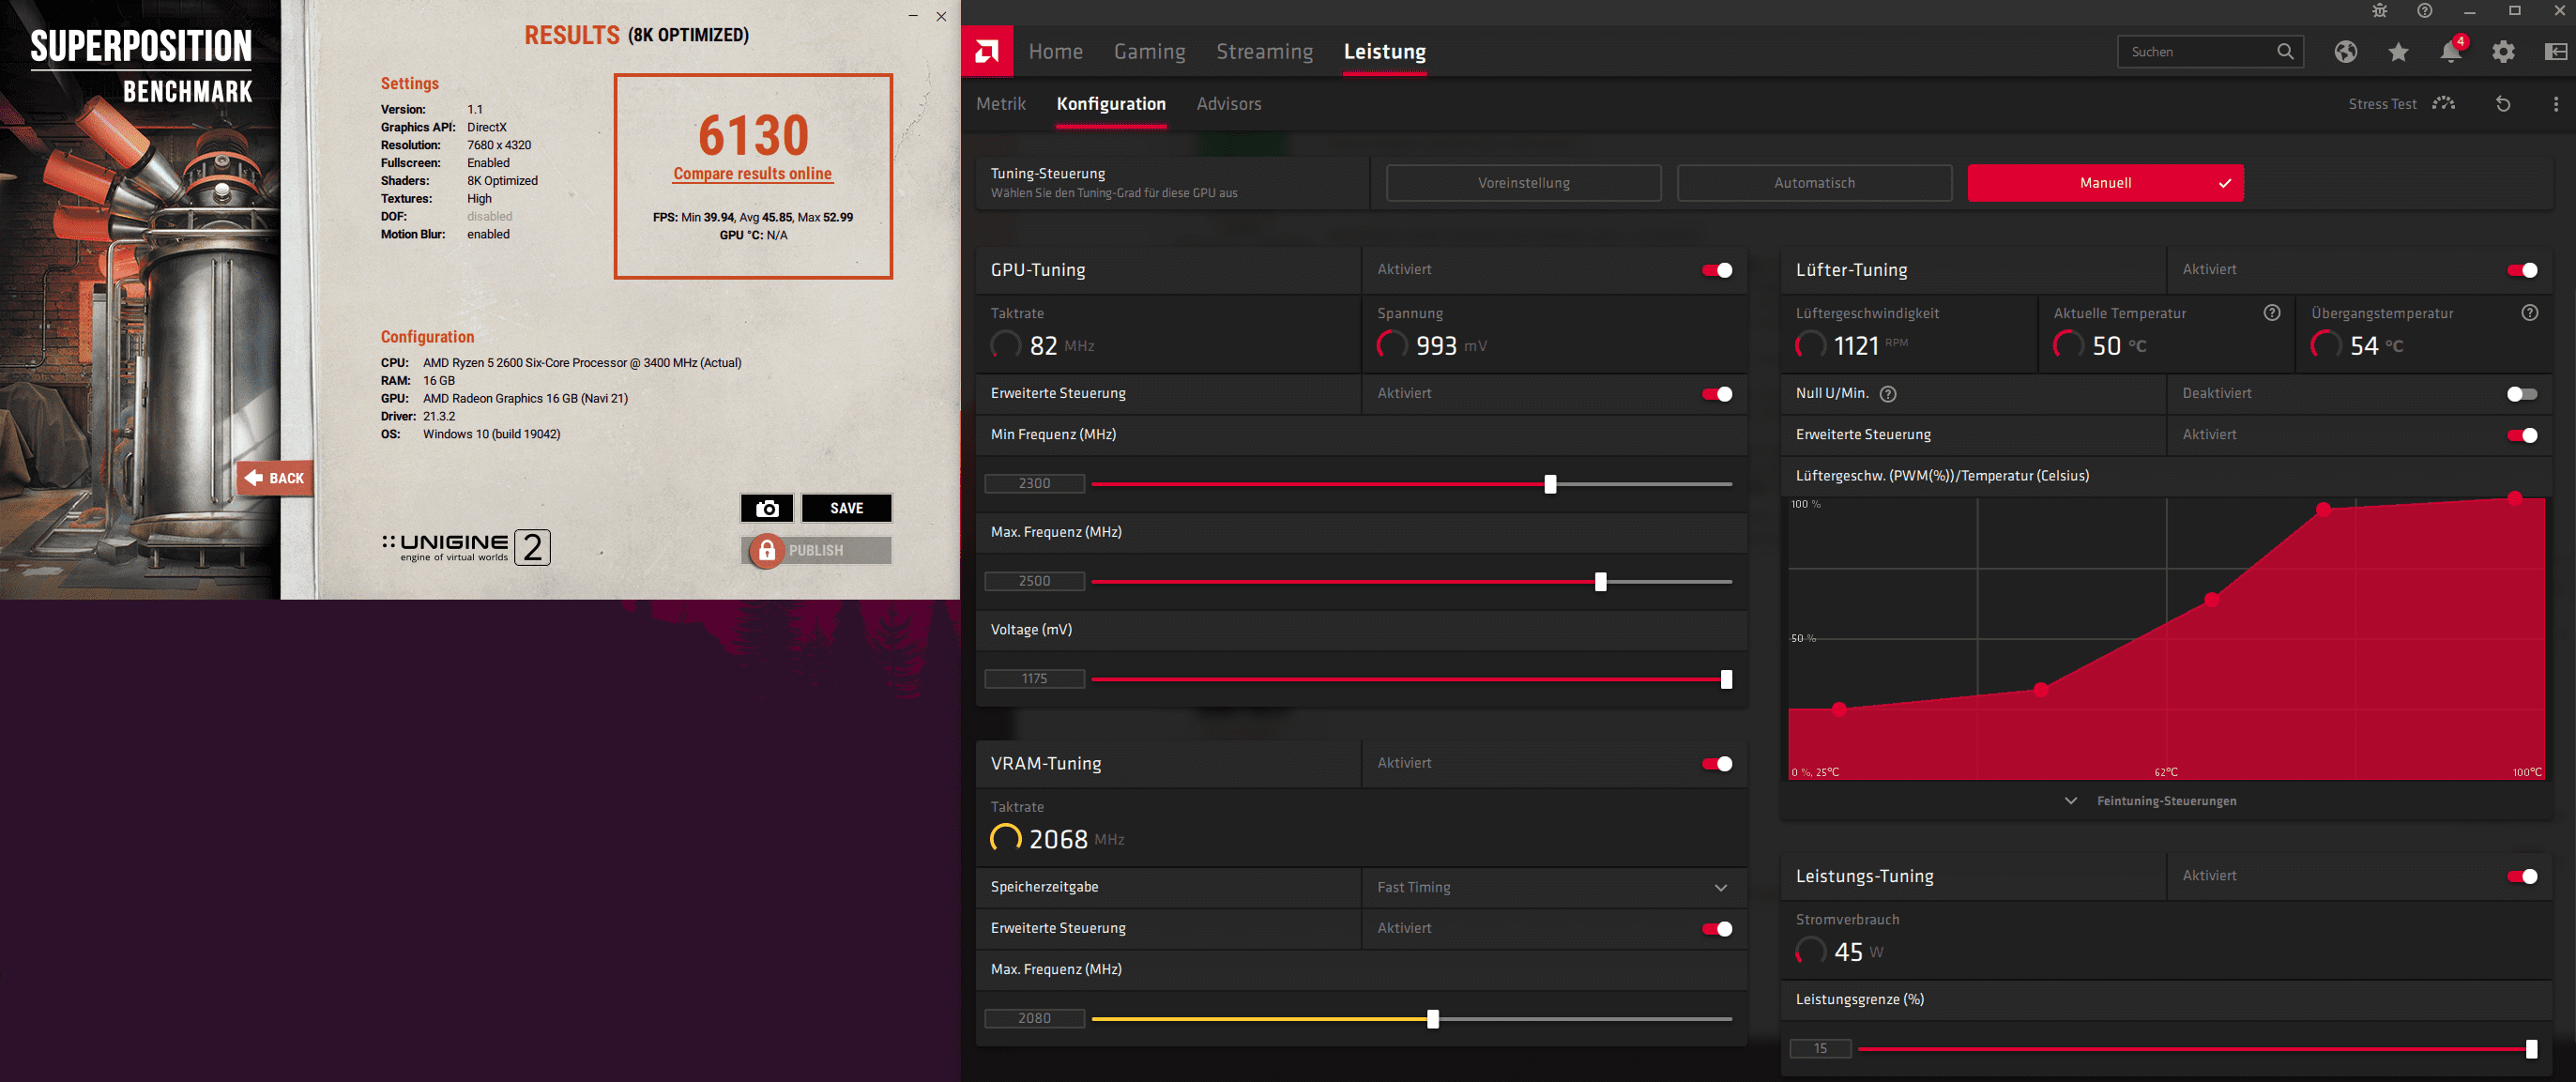Click the 6130 benchmark score
Screen dimensions: 2576x1082
(x=753, y=135)
